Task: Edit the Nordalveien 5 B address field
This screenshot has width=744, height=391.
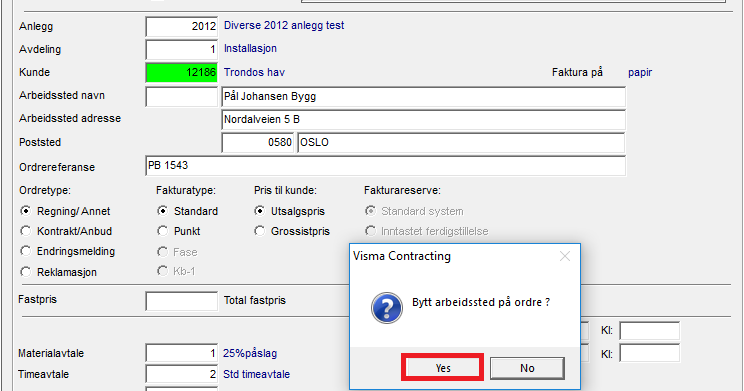Action: pos(423,120)
